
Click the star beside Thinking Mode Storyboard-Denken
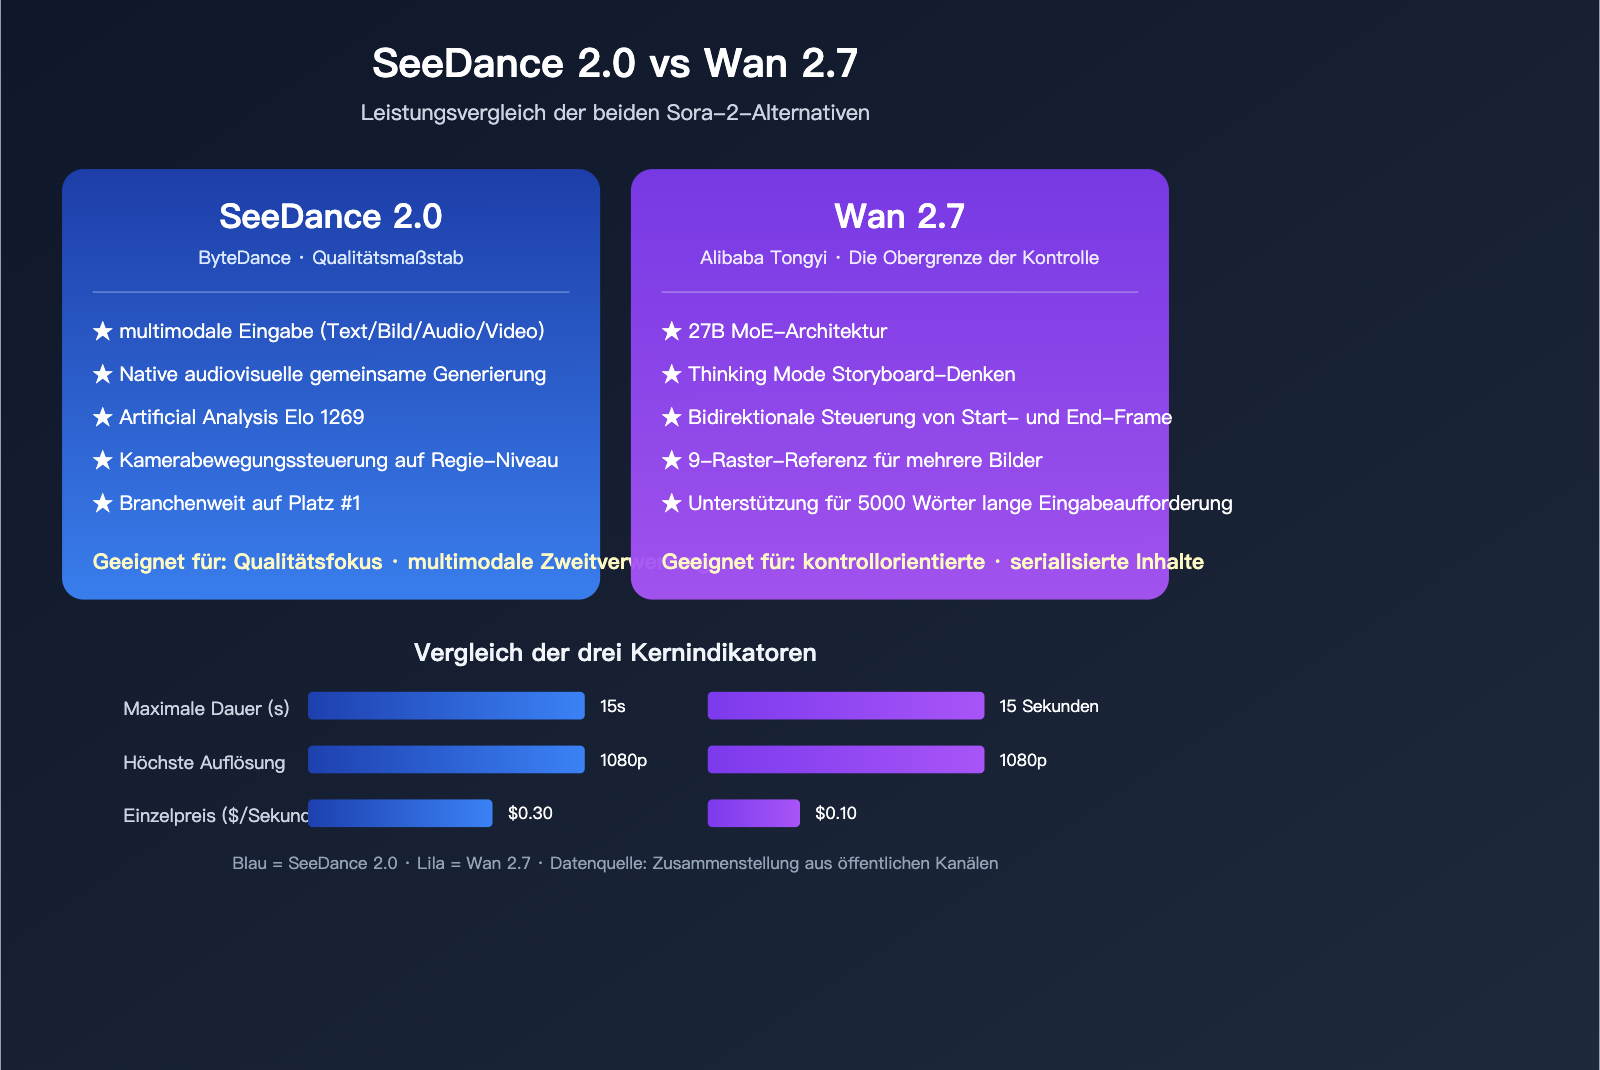pos(671,374)
